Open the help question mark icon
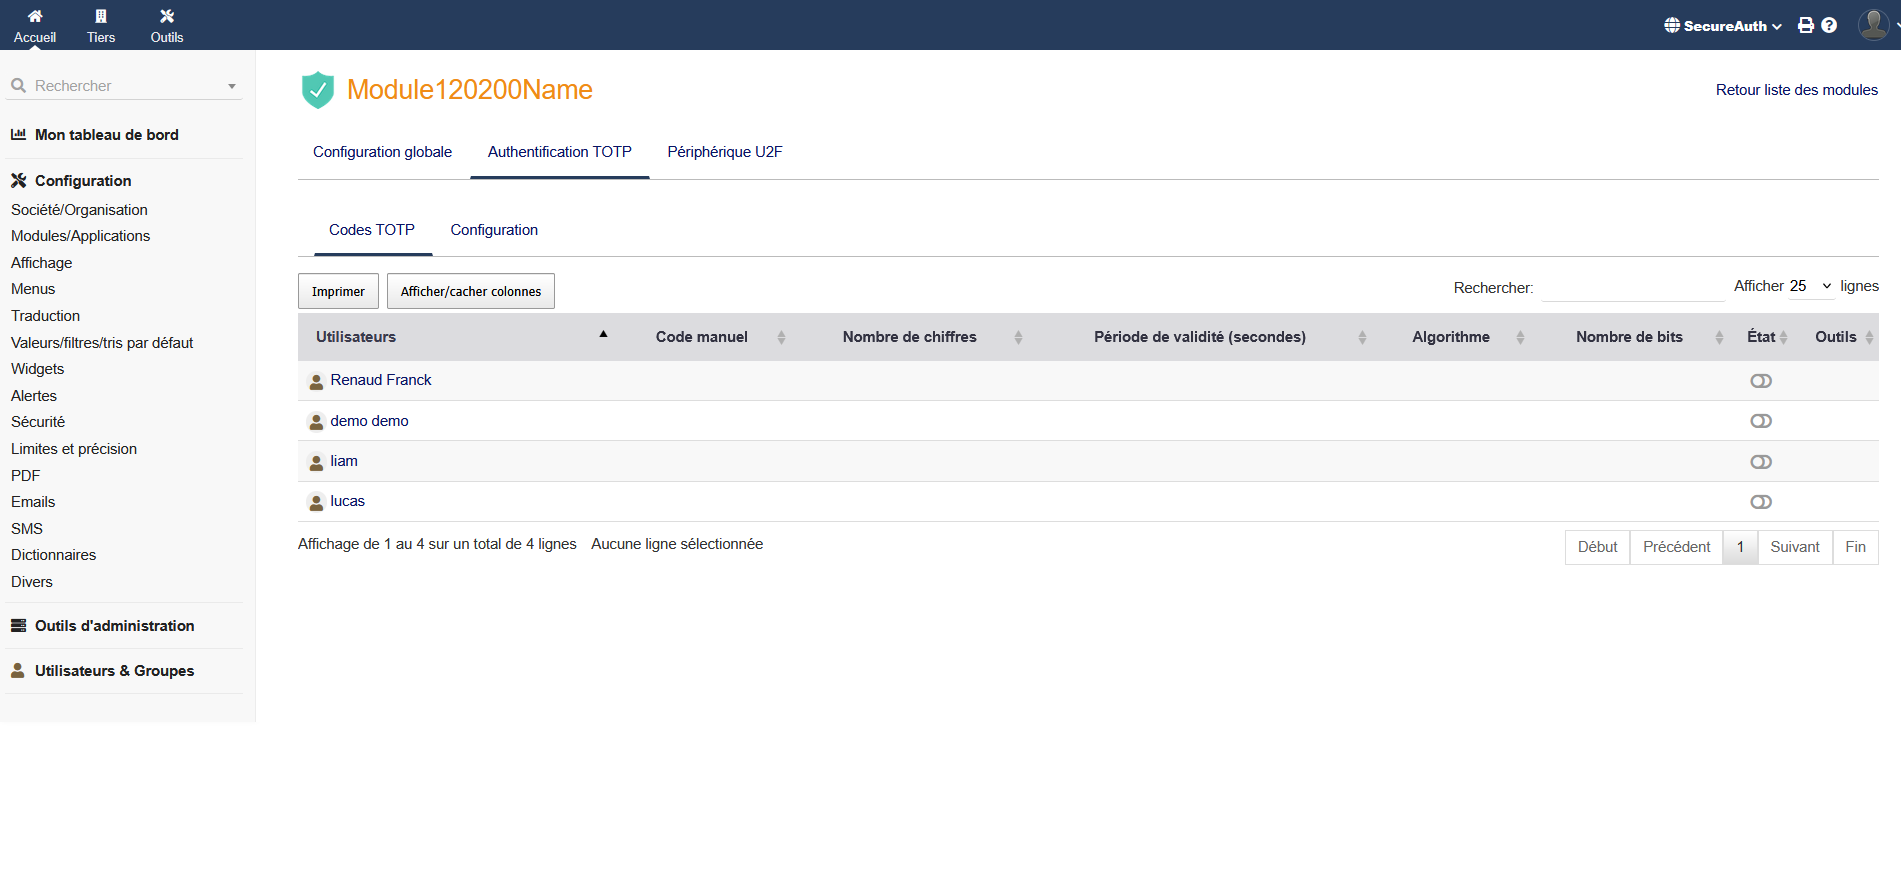 1829,26
